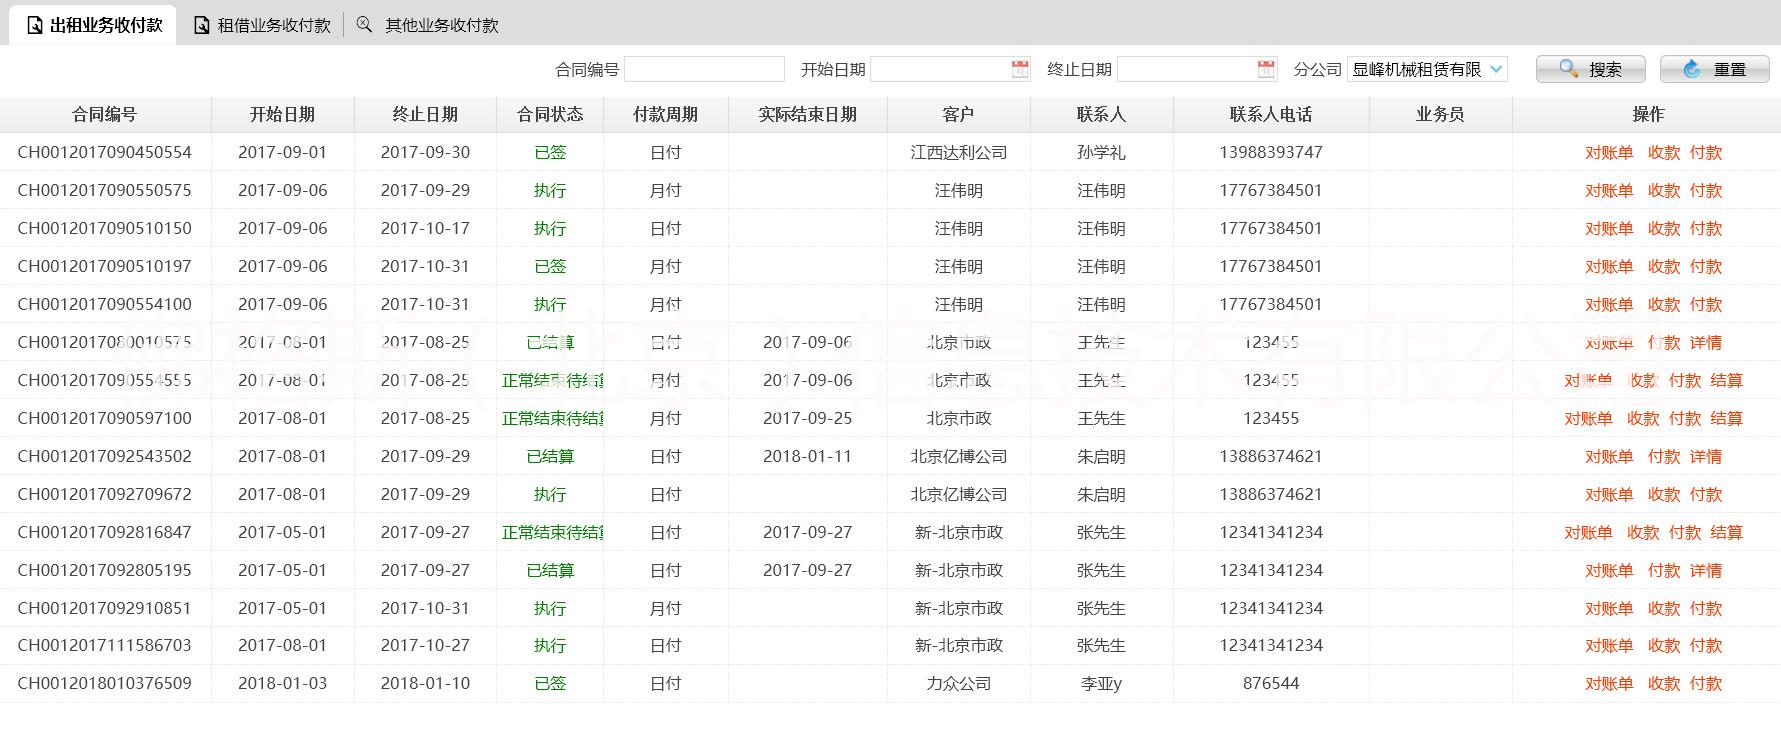The width and height of the screenshot is (1781, 739).
Task: Click phone number 13988393747
Action: coord(1271,152)
